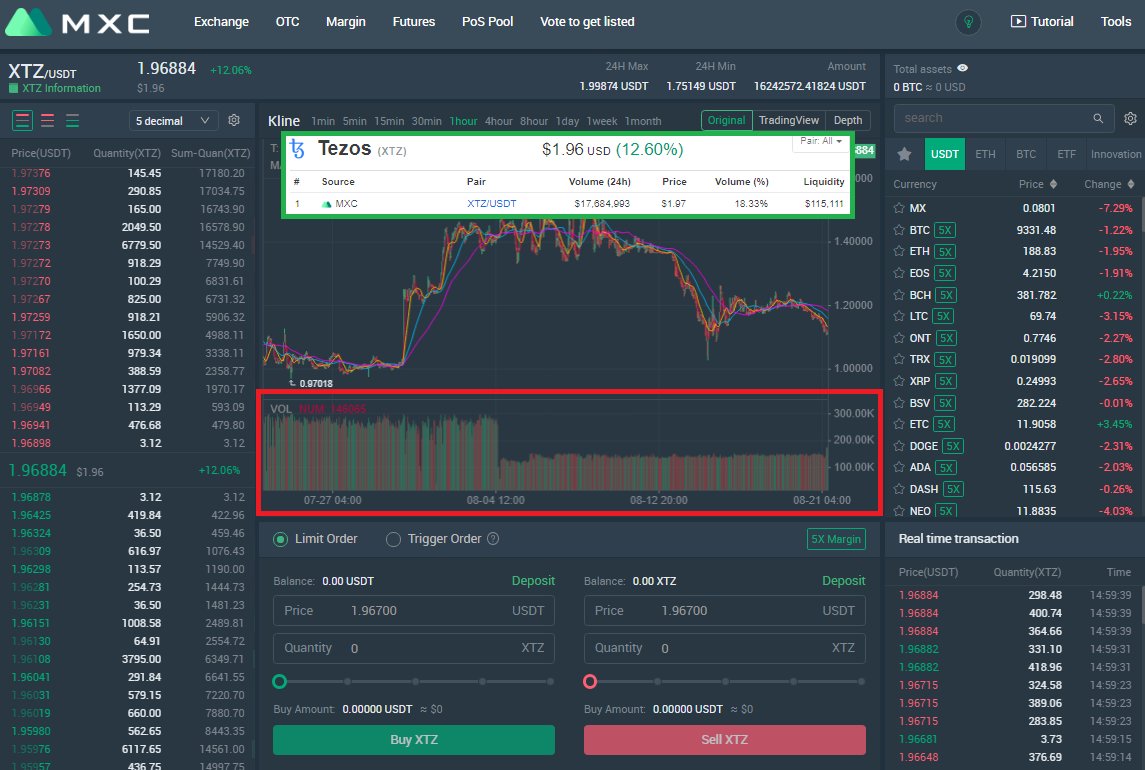The image size is (1145, 770).
Task: Click the buy Quantity input field
Action: [x=414, y=649]
